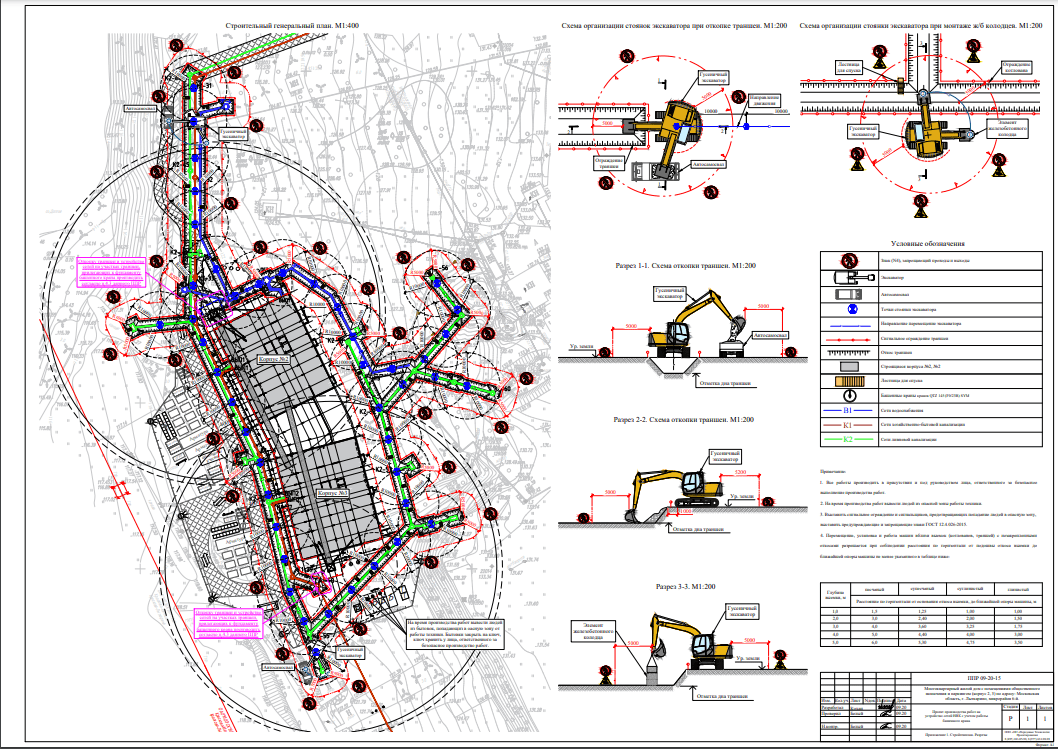The image size is (1058, 749).
Task: Click the warning sign on stand below the well scheme
Action: coord(920,205)
